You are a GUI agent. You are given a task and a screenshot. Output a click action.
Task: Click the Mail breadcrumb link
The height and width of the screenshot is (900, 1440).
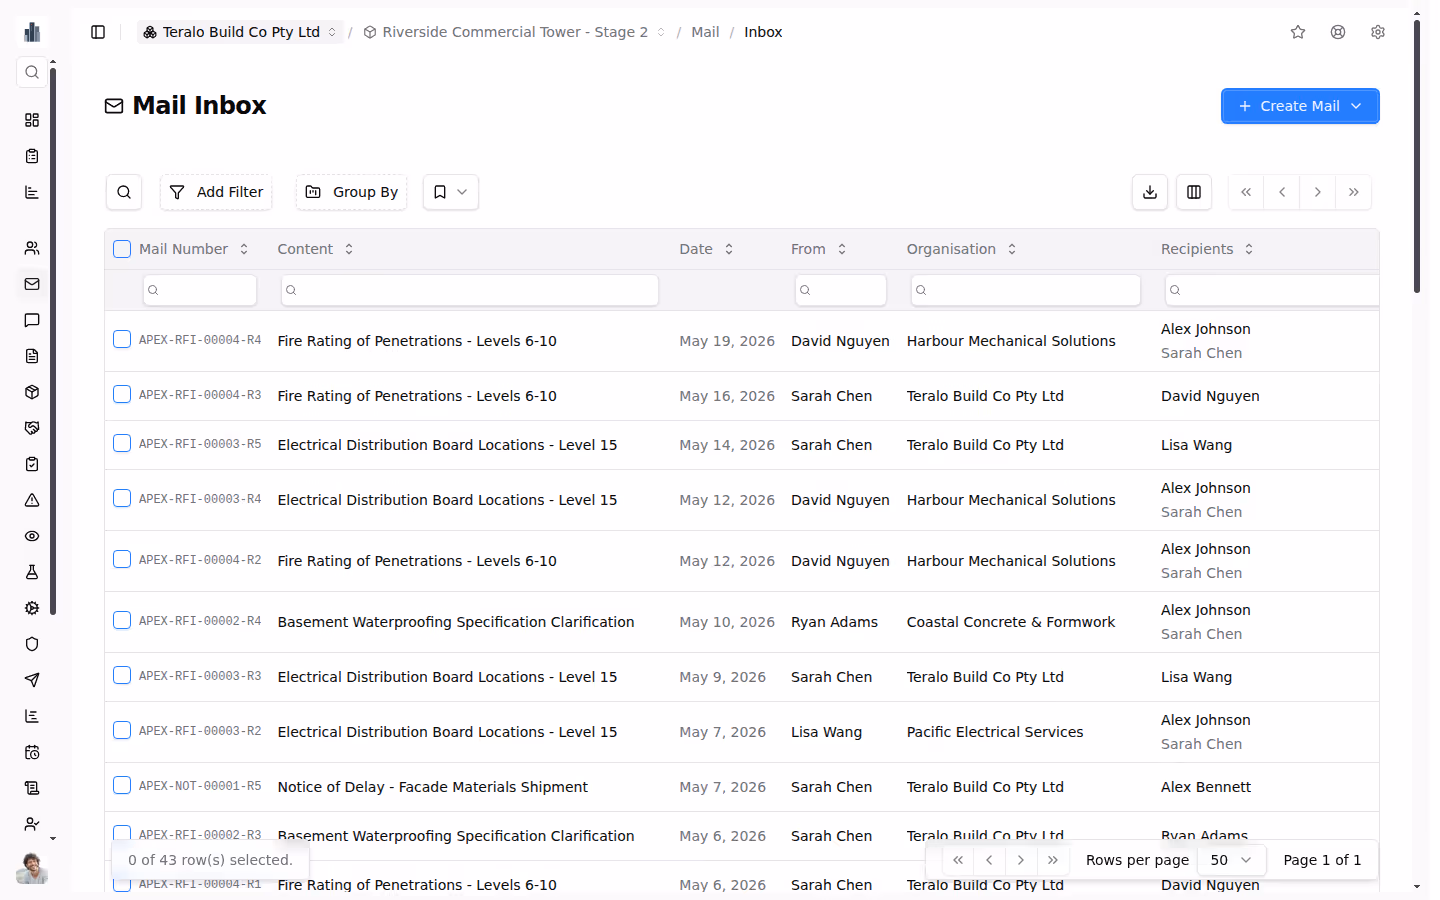(x=705, y=32)
